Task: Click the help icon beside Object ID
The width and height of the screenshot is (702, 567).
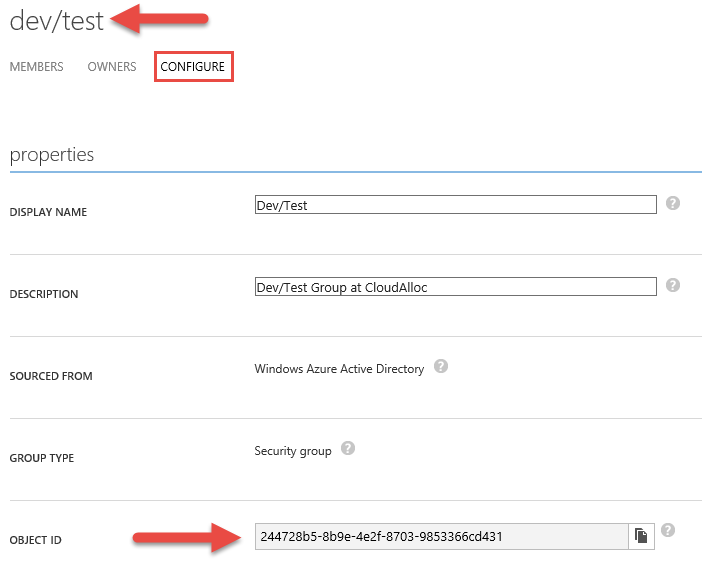Action: (668, 531)
